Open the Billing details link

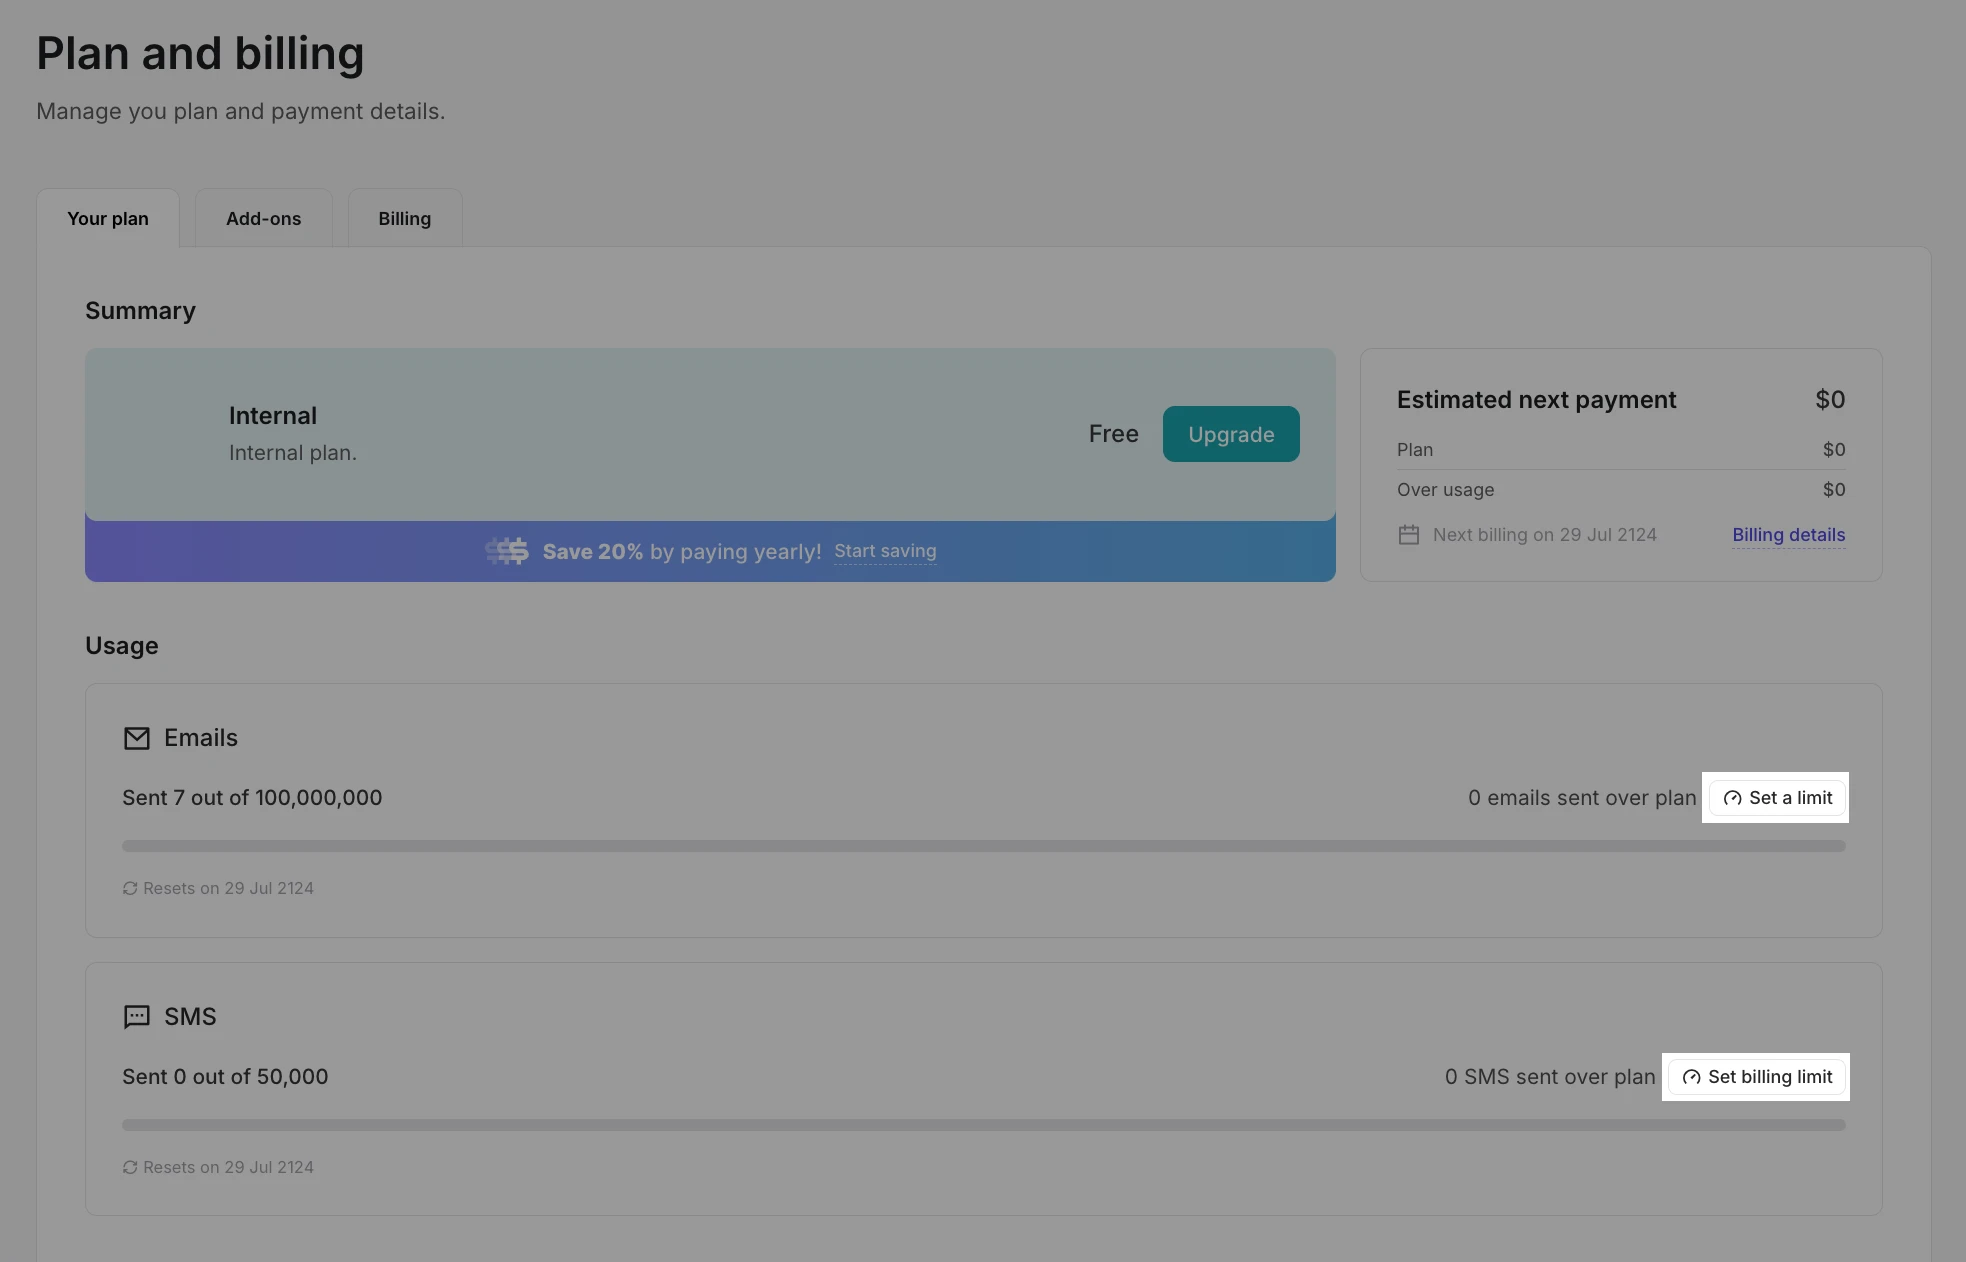click(x=1788, y=535)
